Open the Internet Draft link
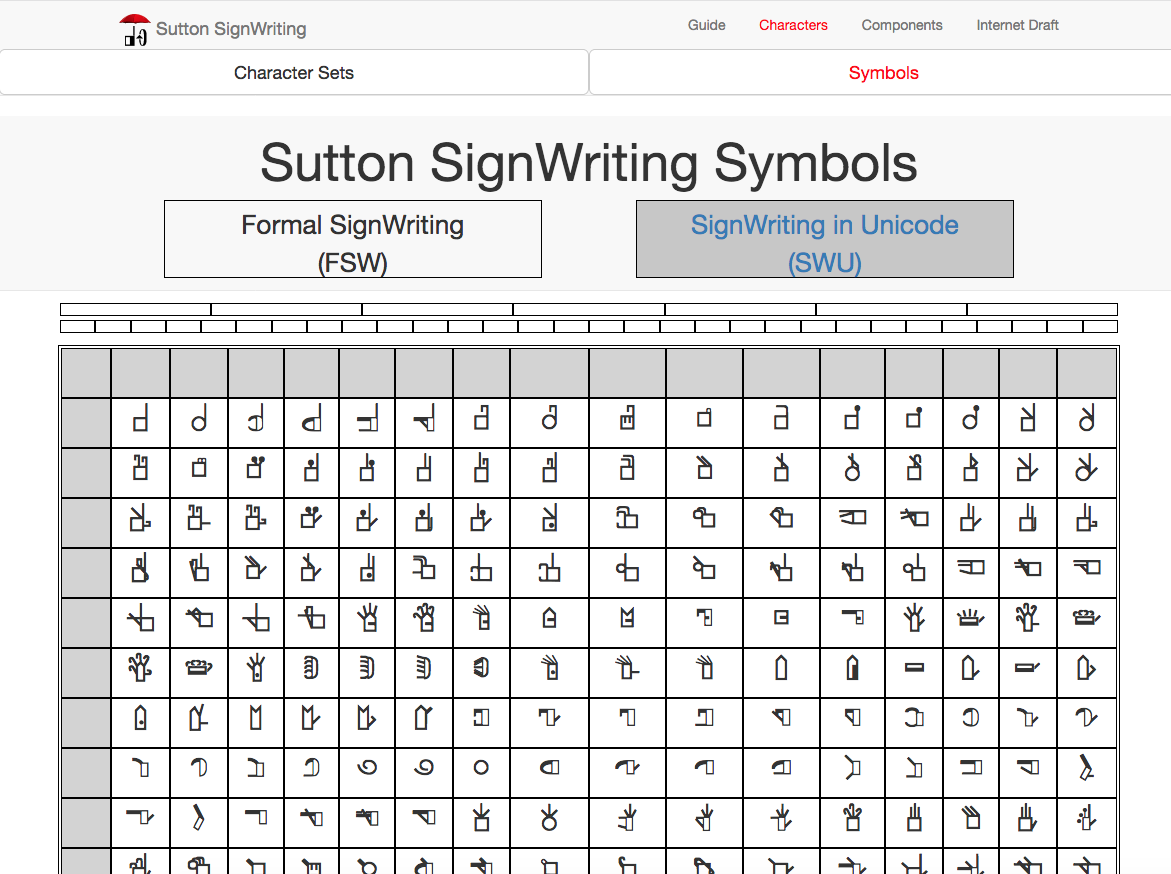This screenshot has height=874, width=1171. point(1017,25)
